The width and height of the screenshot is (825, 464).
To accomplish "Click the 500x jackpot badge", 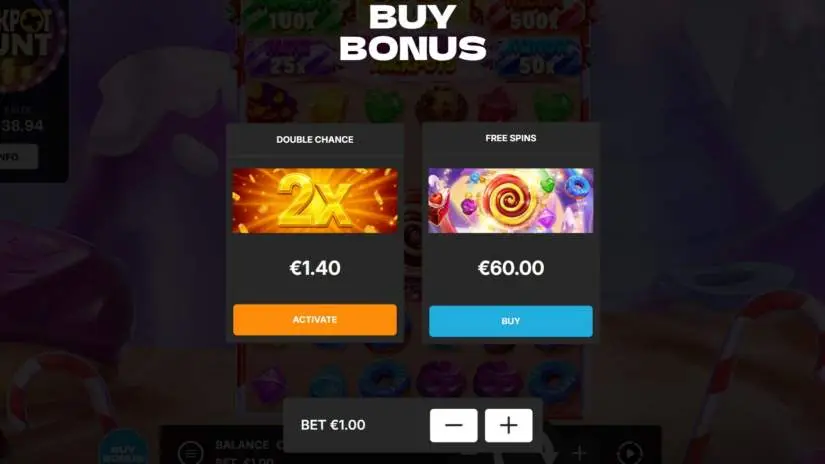I will (534, 18).
